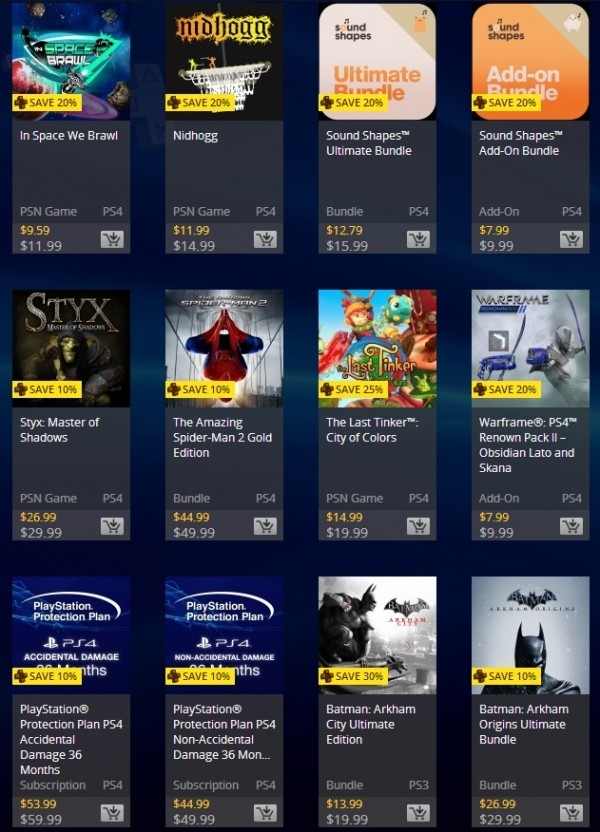Viewport: 600px width, 832px height.
Task: Open the Styx: Master of Shadows cover art
Action: point(71,349)
